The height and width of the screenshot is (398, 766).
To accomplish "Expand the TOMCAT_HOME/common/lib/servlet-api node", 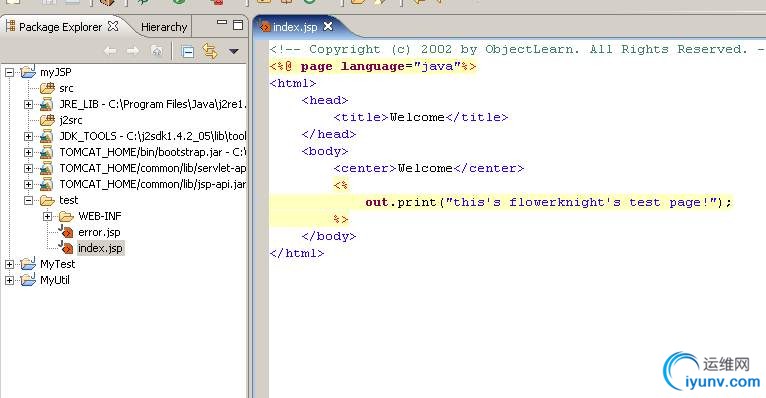I will pyautogui.click(x=28, y=168).
